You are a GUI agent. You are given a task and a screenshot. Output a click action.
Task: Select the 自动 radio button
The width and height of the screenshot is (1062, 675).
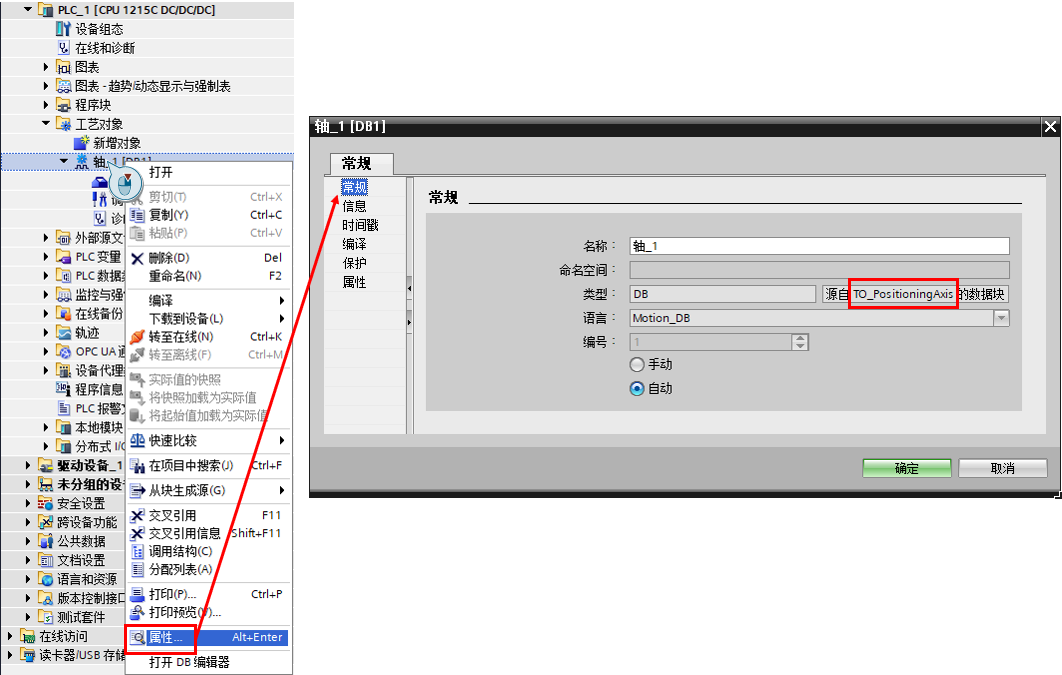tap(637, 389)
